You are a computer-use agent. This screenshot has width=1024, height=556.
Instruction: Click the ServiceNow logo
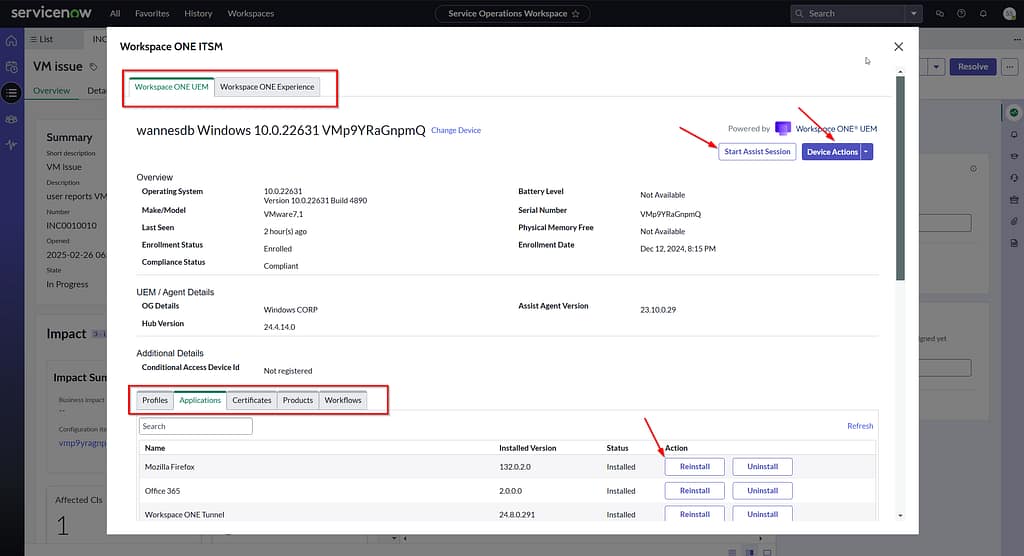click(51, 12)
